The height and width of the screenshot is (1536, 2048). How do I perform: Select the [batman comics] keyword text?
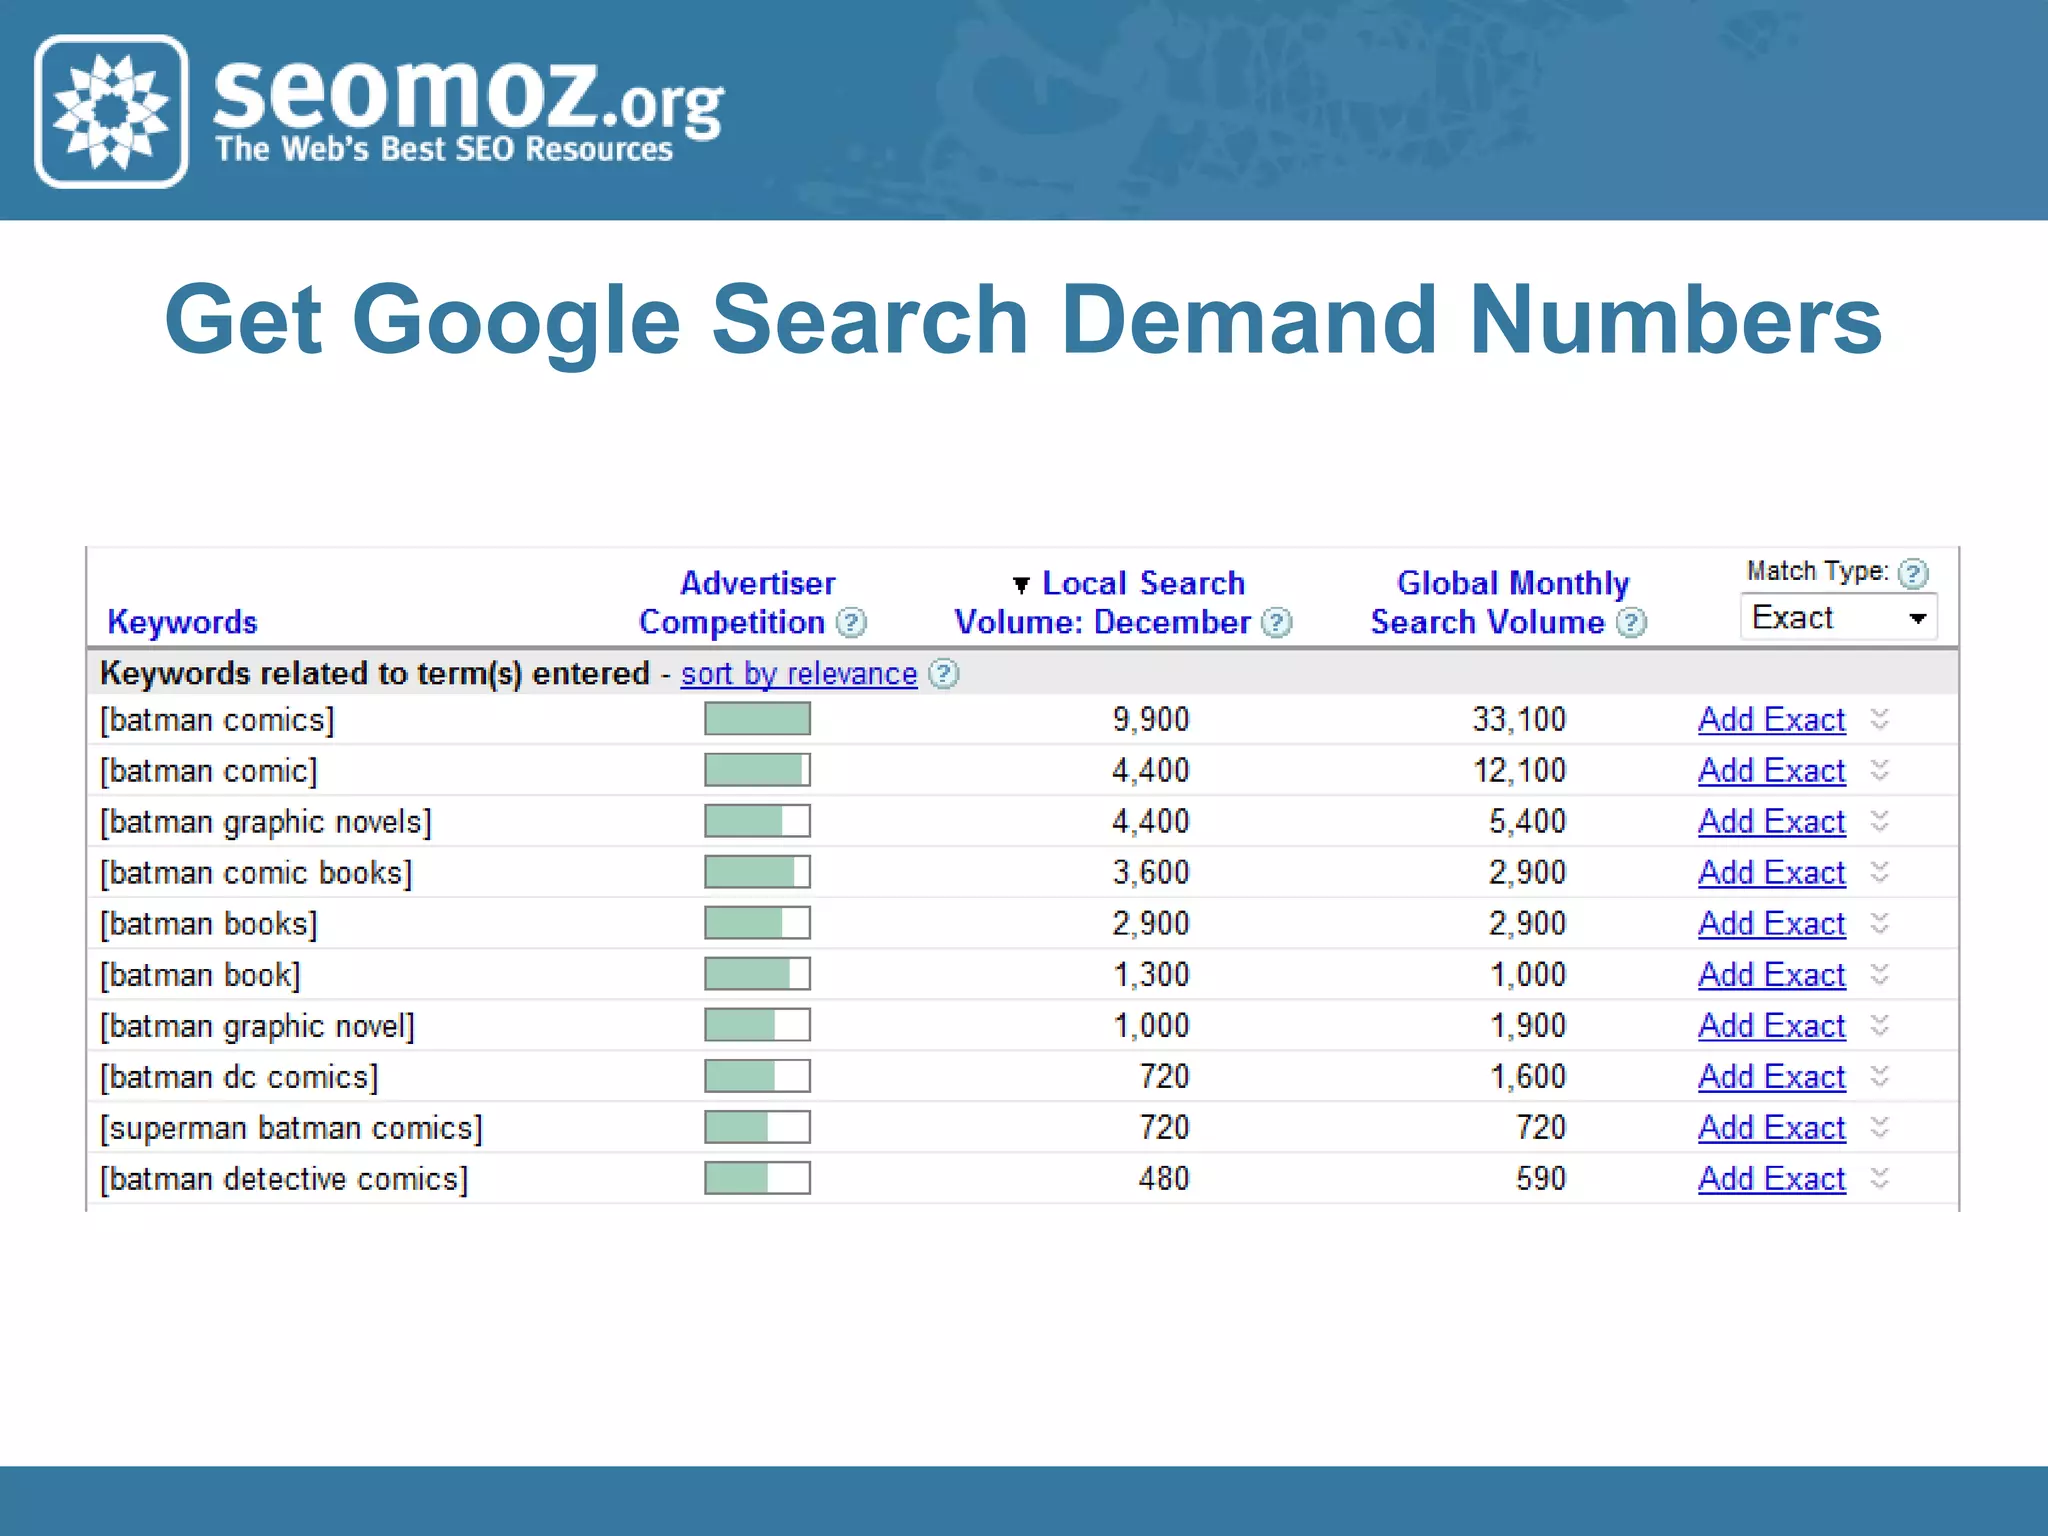[x=217, y=720]
